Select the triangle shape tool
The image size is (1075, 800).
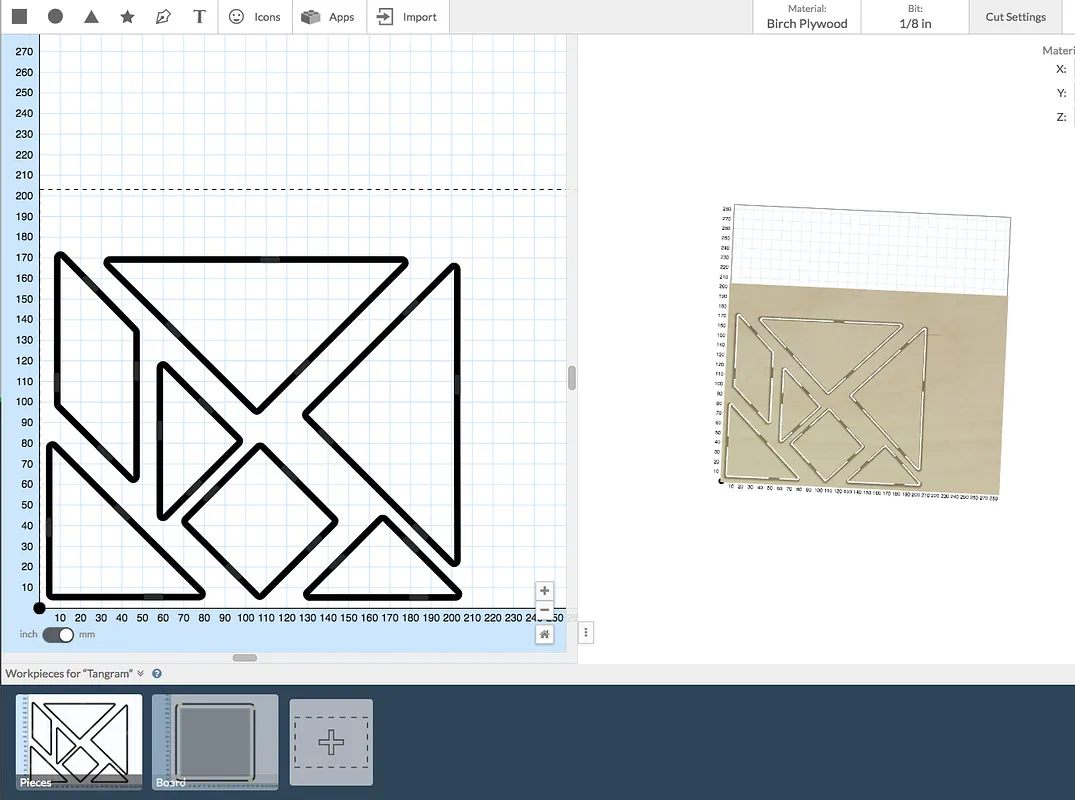pos(91,17)
